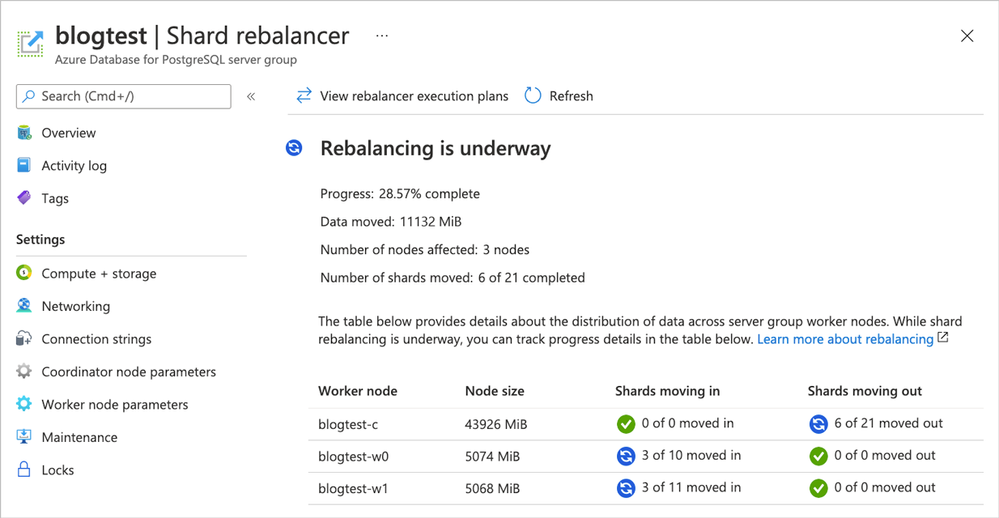This screenshot has height=518, width=999.
Task: Click the Connection strings icon
Action: point(24,339)
